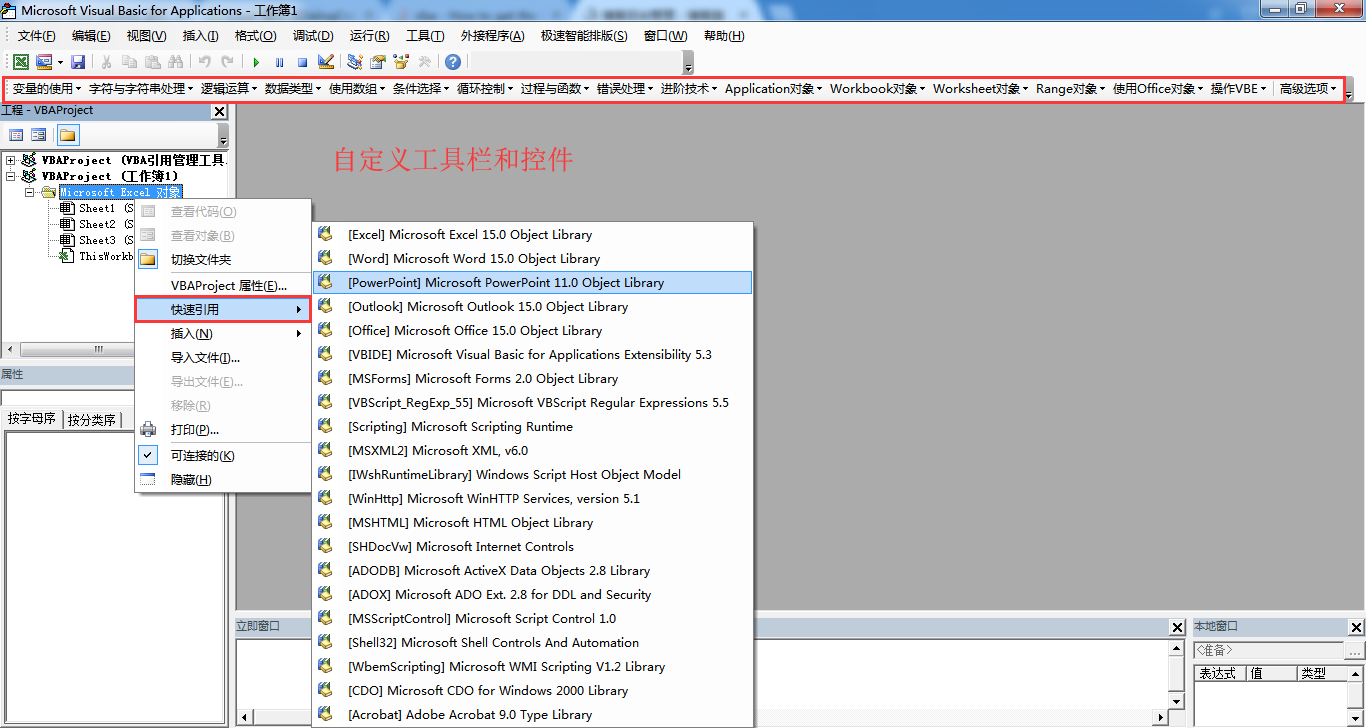
Task: Collapse the VBAProject (工作簿1) node
Action: click(11, 176)
